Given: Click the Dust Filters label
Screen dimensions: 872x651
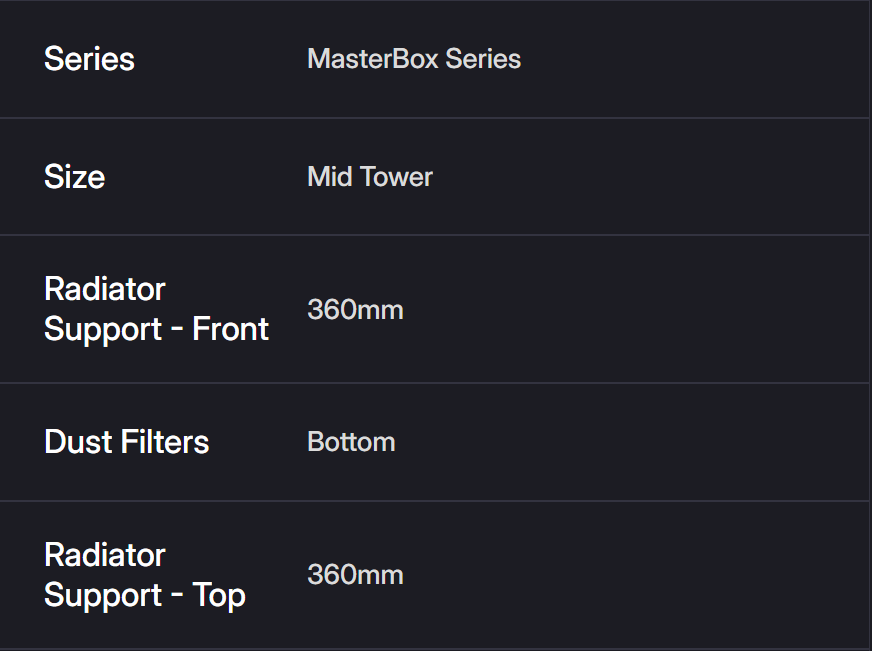Looking at the screenshot, I should point(127,442).
